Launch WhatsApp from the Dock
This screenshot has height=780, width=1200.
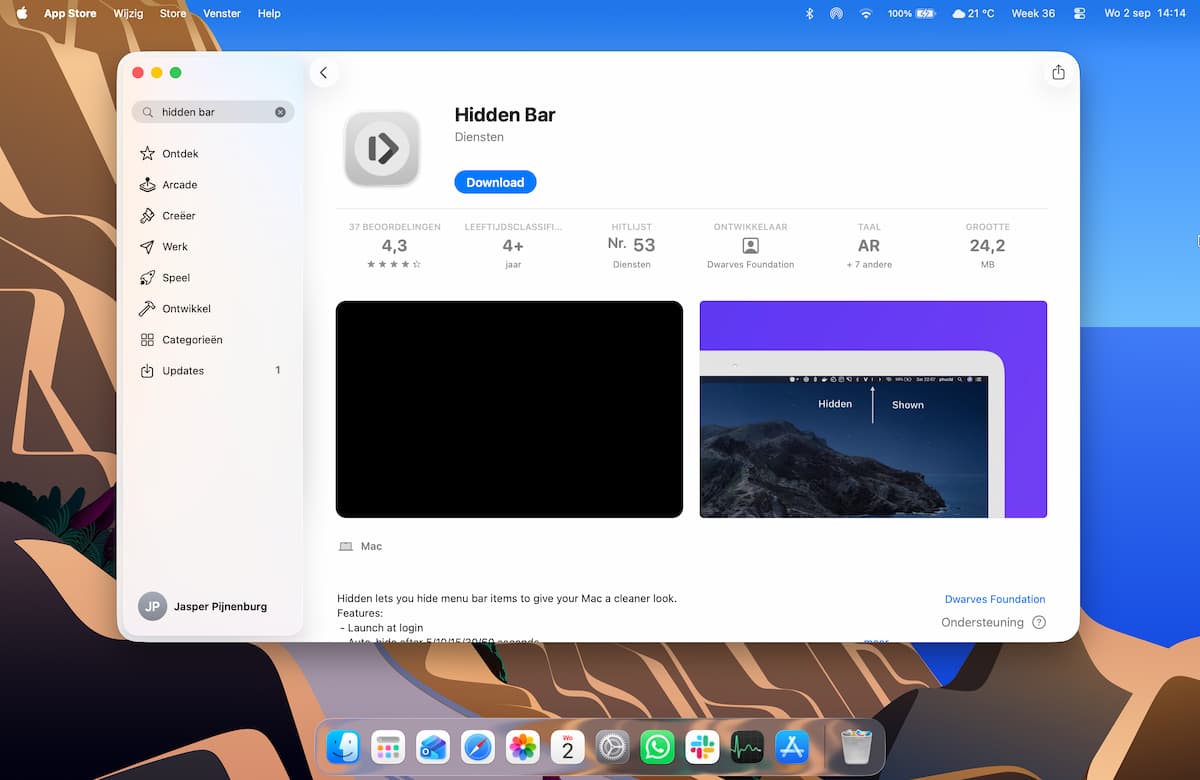pyautogui.click(x=657, y=747)
